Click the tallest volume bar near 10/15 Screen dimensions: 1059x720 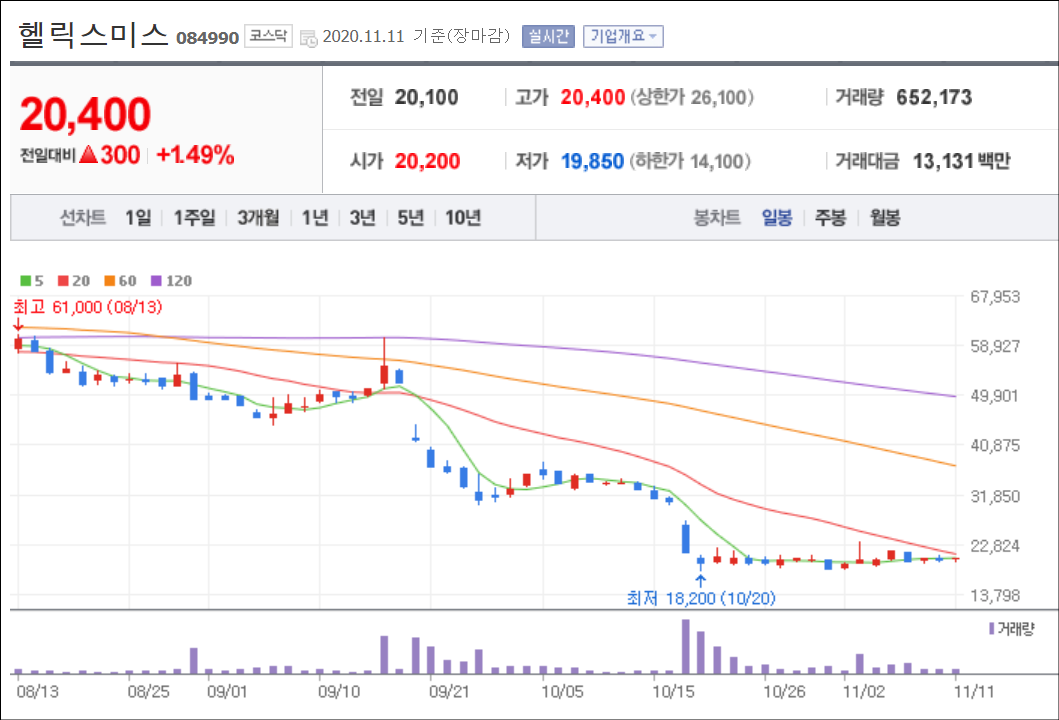[x=686, y=646]
